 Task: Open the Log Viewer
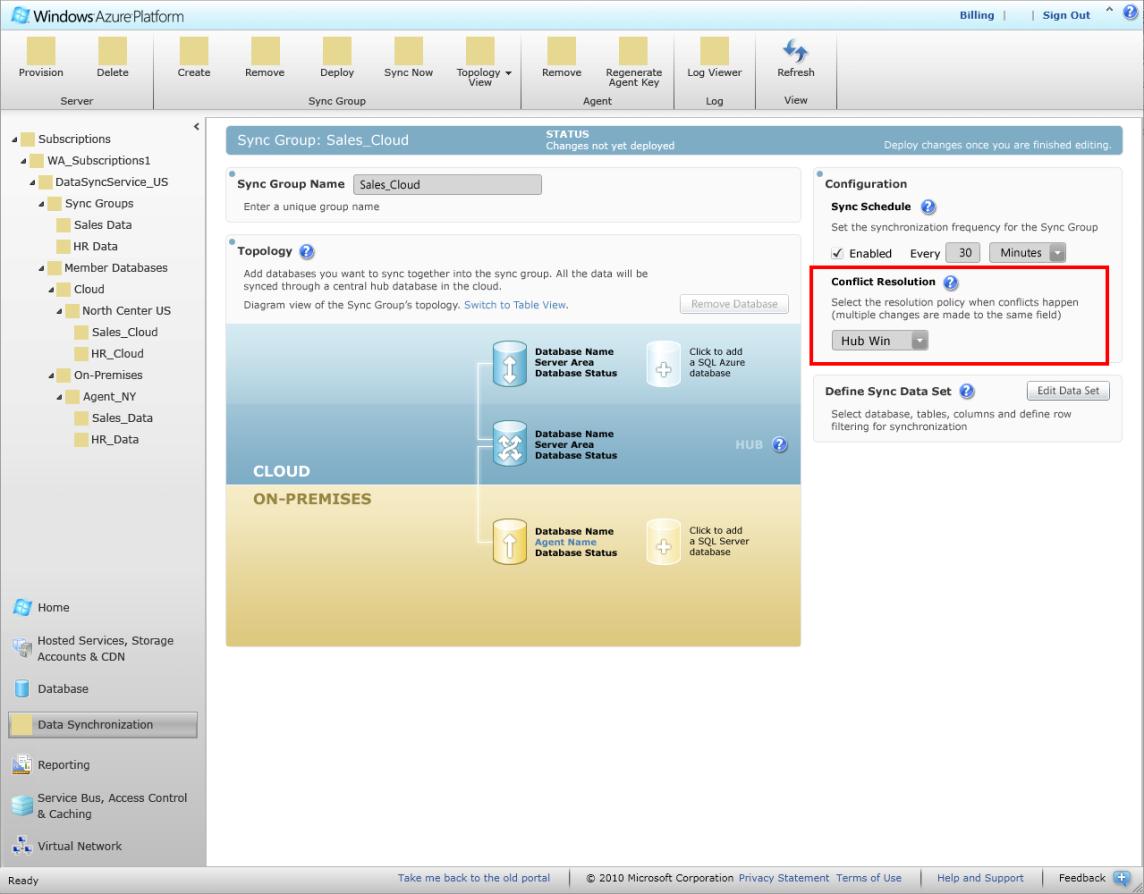pos(714,51)
